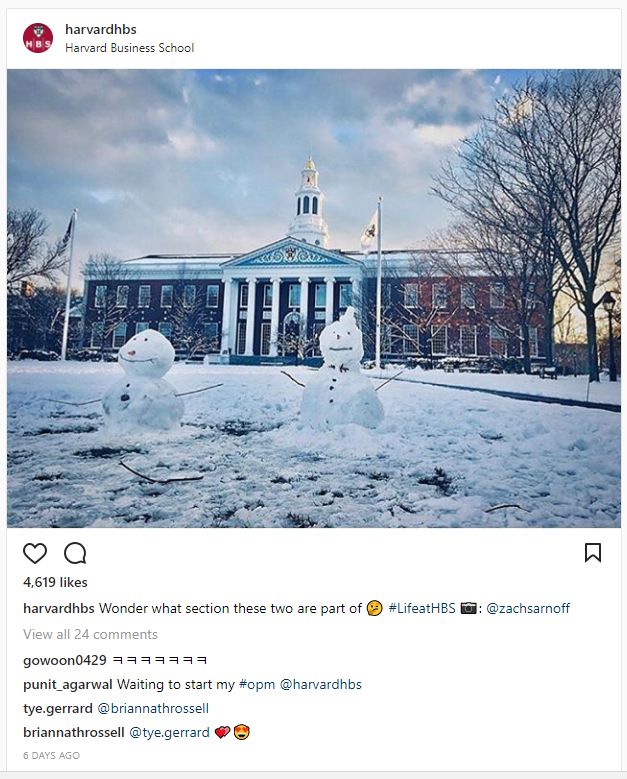Open briannathrossell commenter profile
The image size is (627, 779).
coord(73,732)
